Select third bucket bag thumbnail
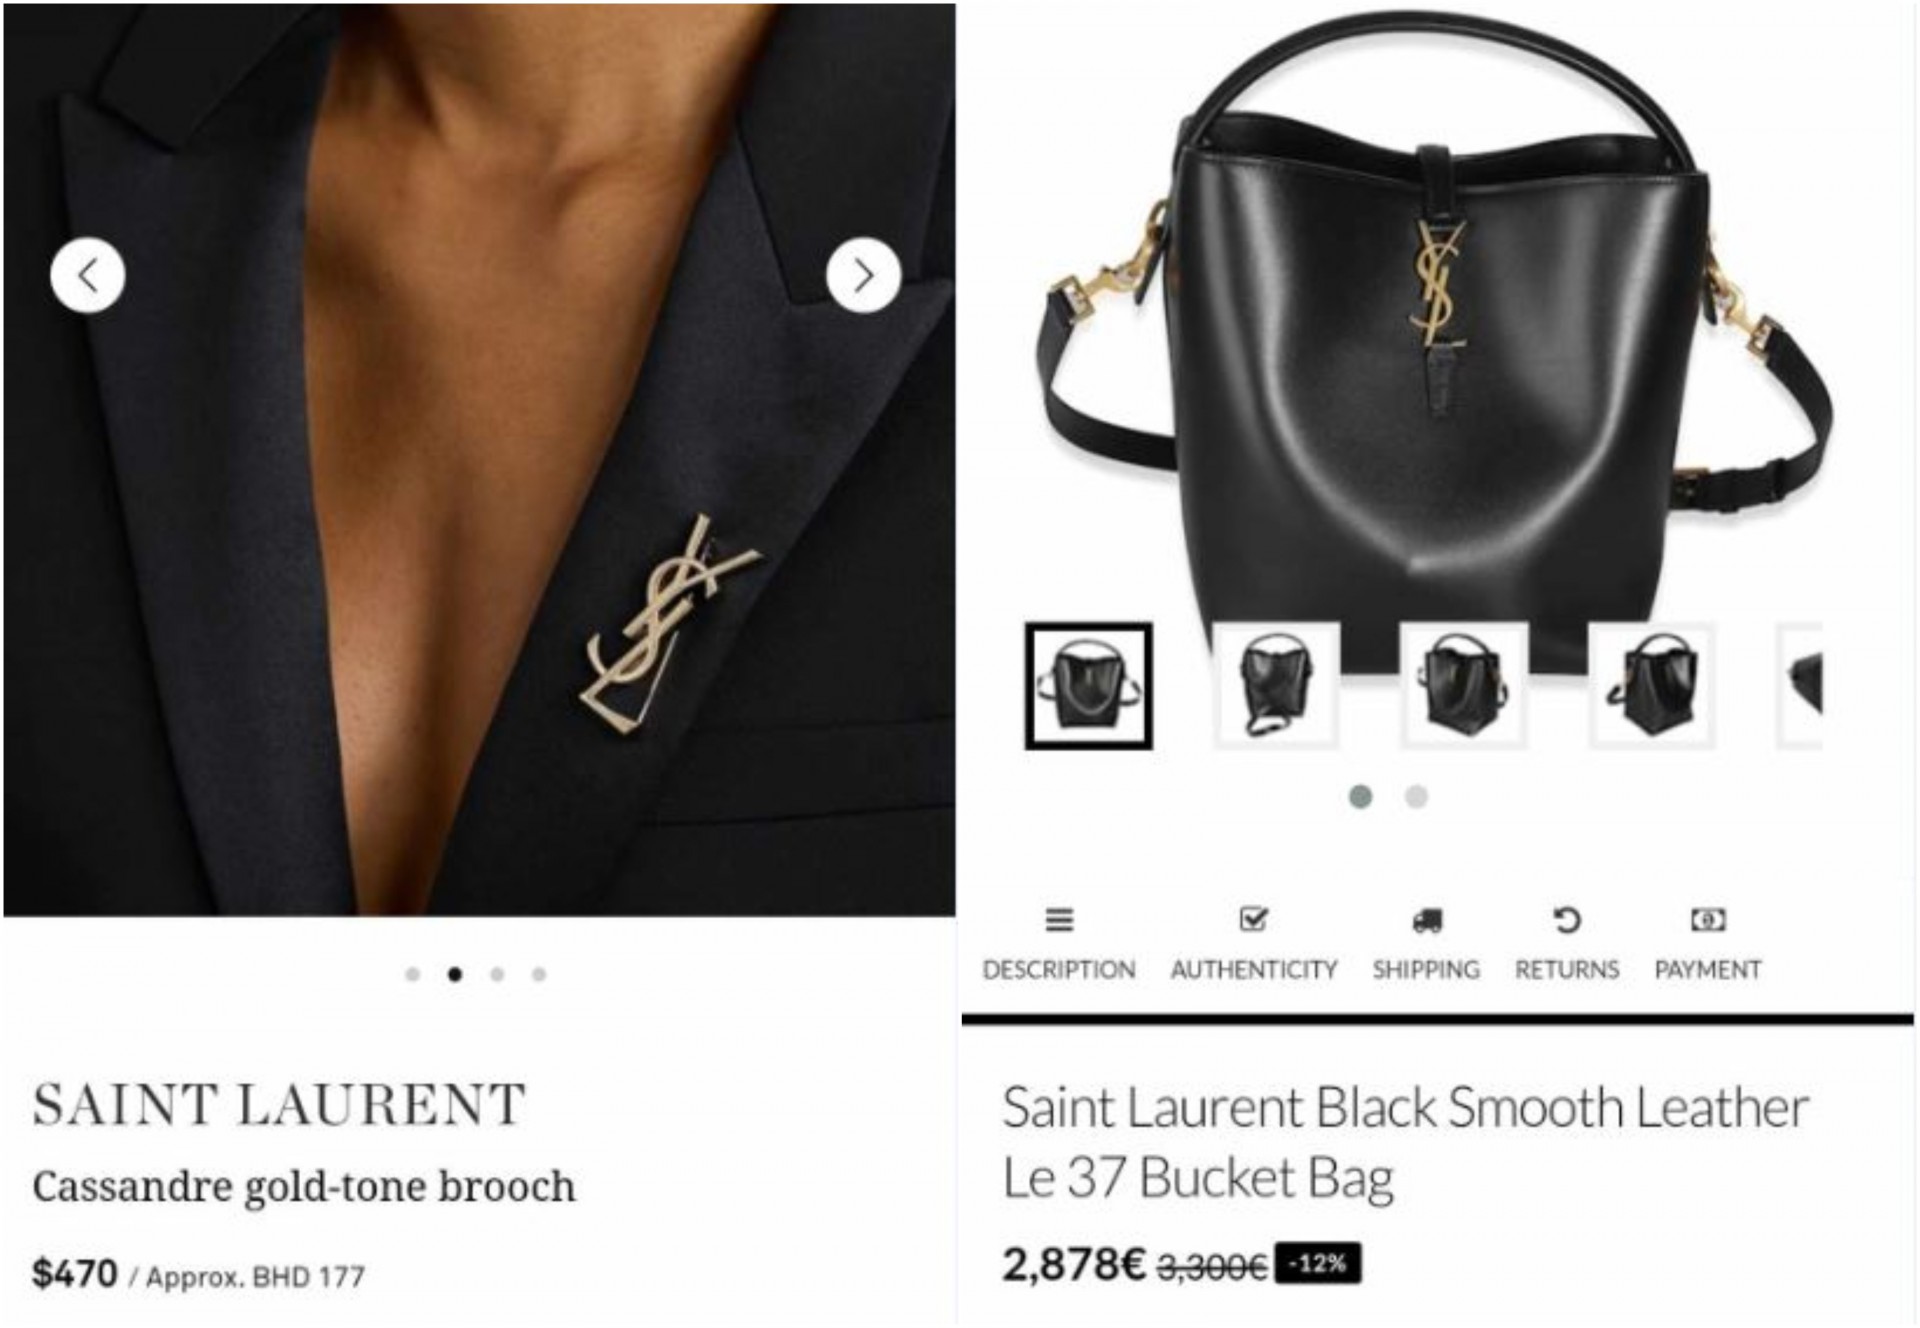1920x1328 pixels. point(1463,686)
